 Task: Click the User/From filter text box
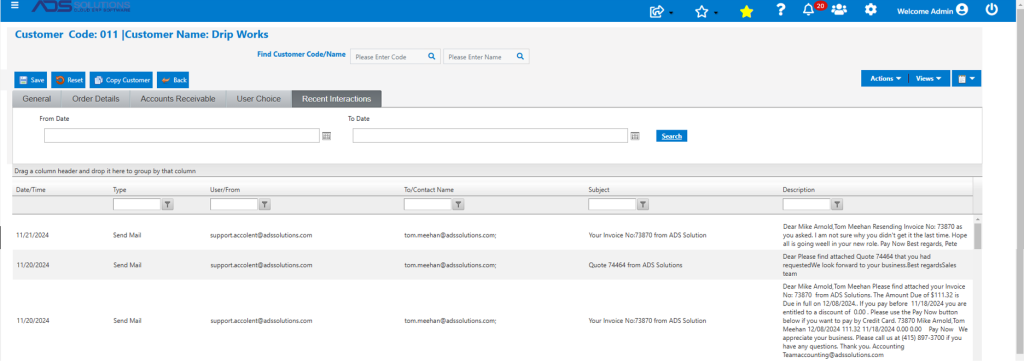pos(234,204)
